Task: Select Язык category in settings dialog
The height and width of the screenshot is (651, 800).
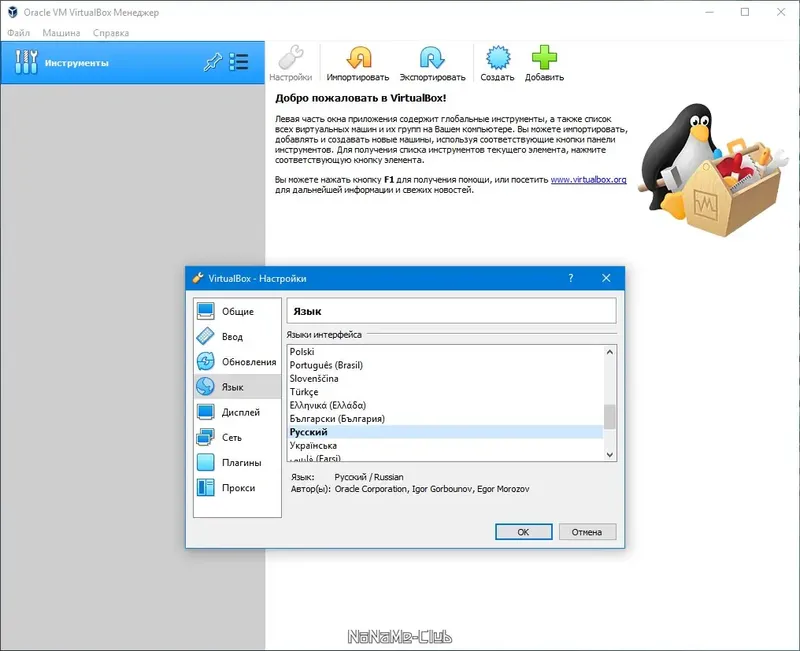Action: tap(237, 387)
